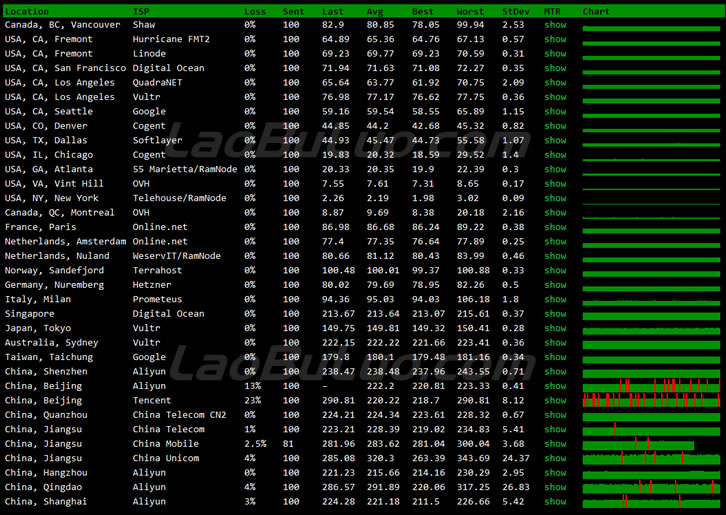The width and height of the screenshot is (726, 515).
Task: Click show link for Qingdao Aliyun
Action: pyautogui.click(x=555, y=487)
